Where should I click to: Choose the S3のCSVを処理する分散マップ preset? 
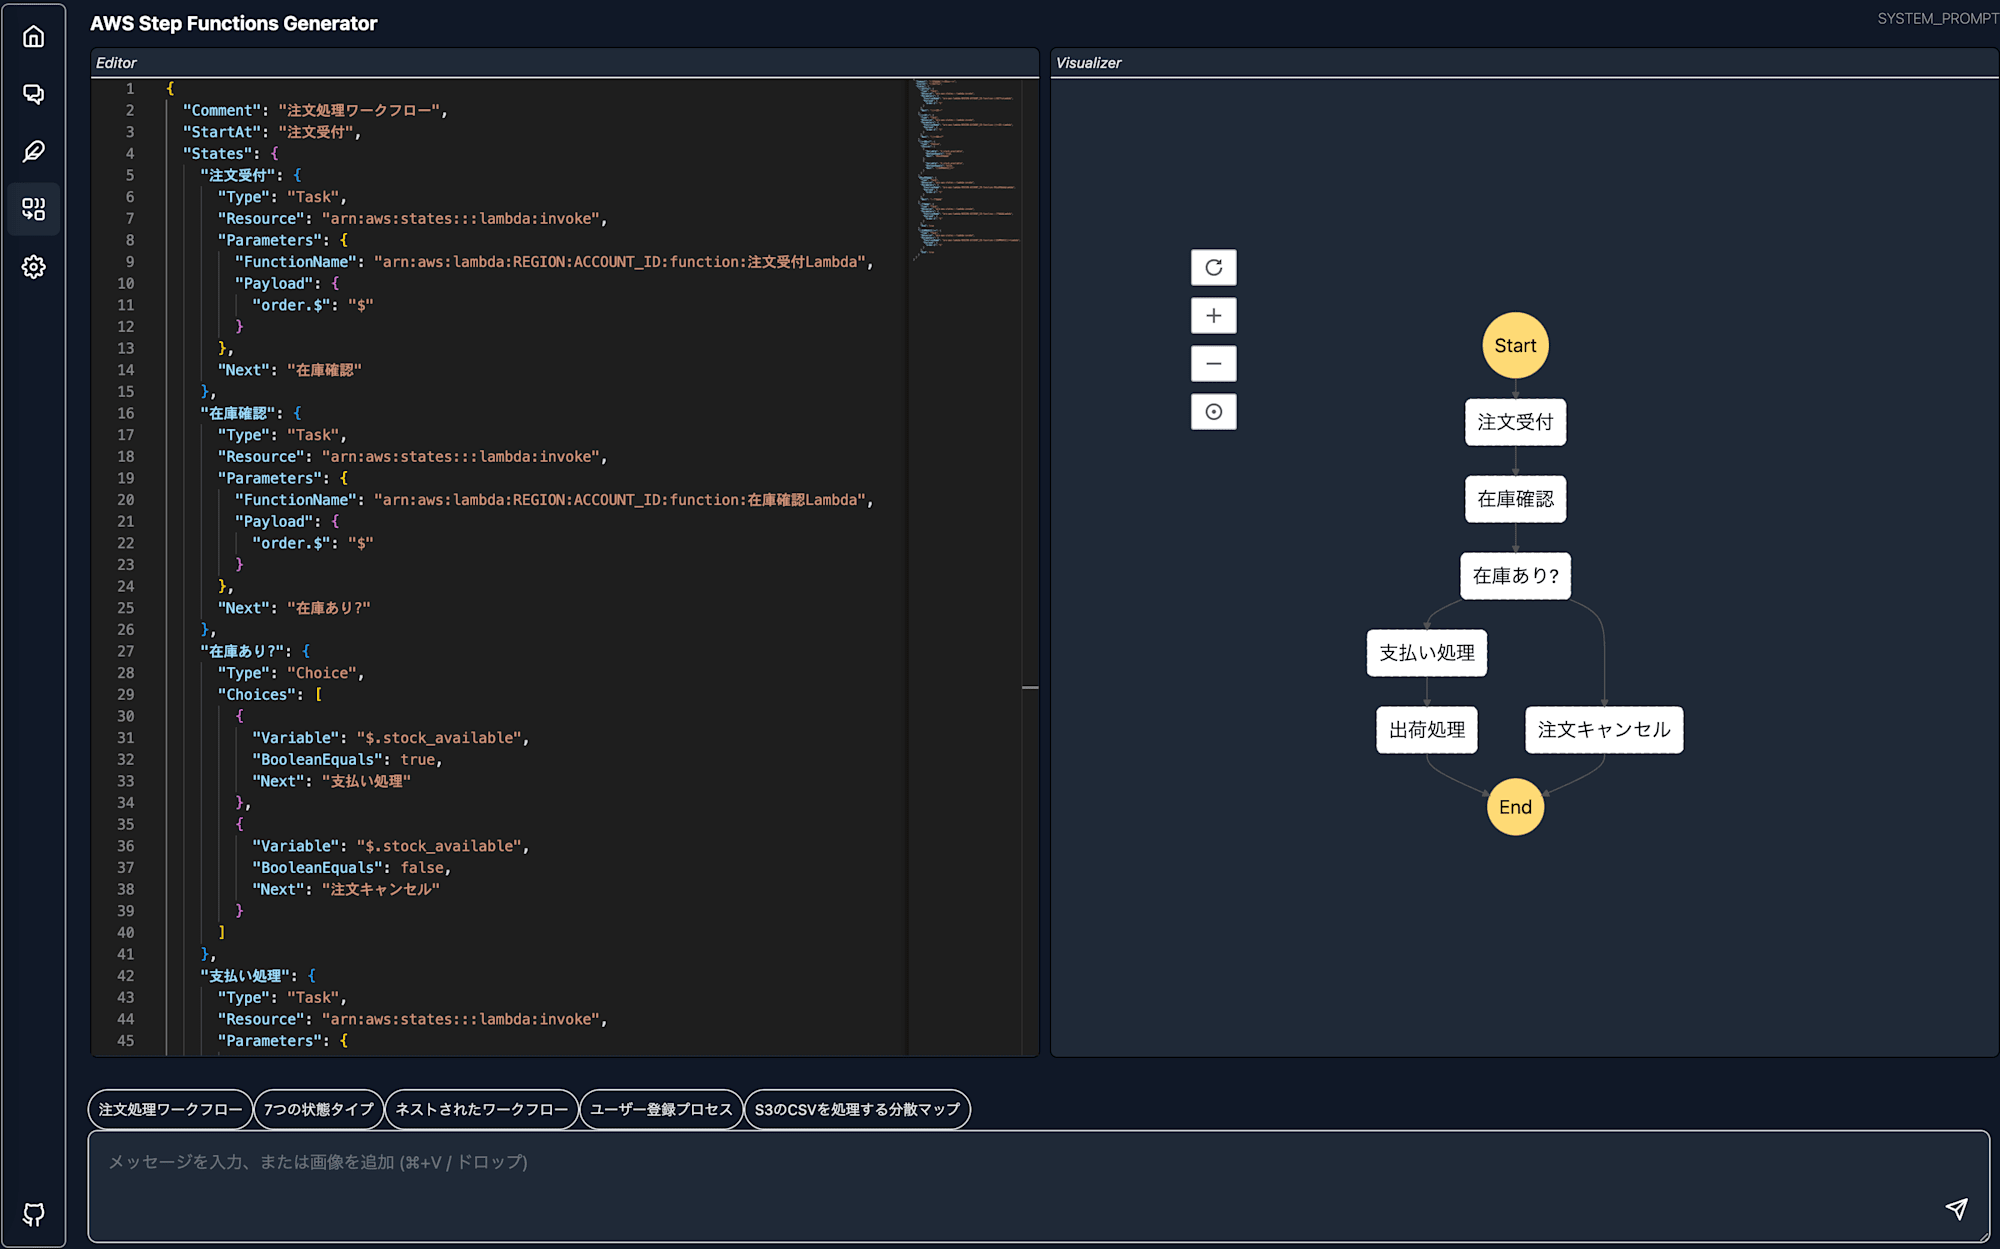coord(857,1109)
